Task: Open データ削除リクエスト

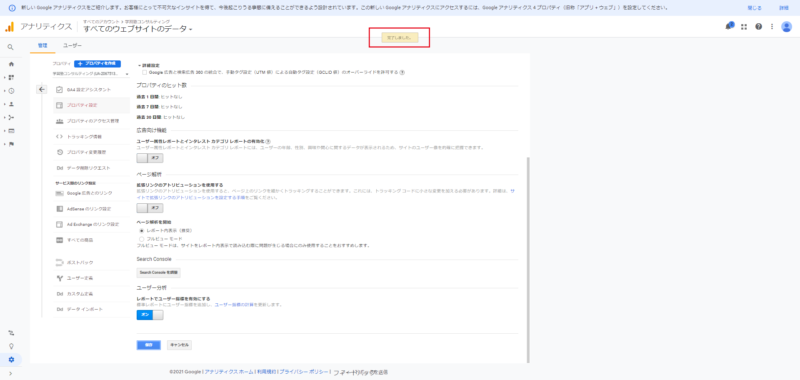Action: 88,168
